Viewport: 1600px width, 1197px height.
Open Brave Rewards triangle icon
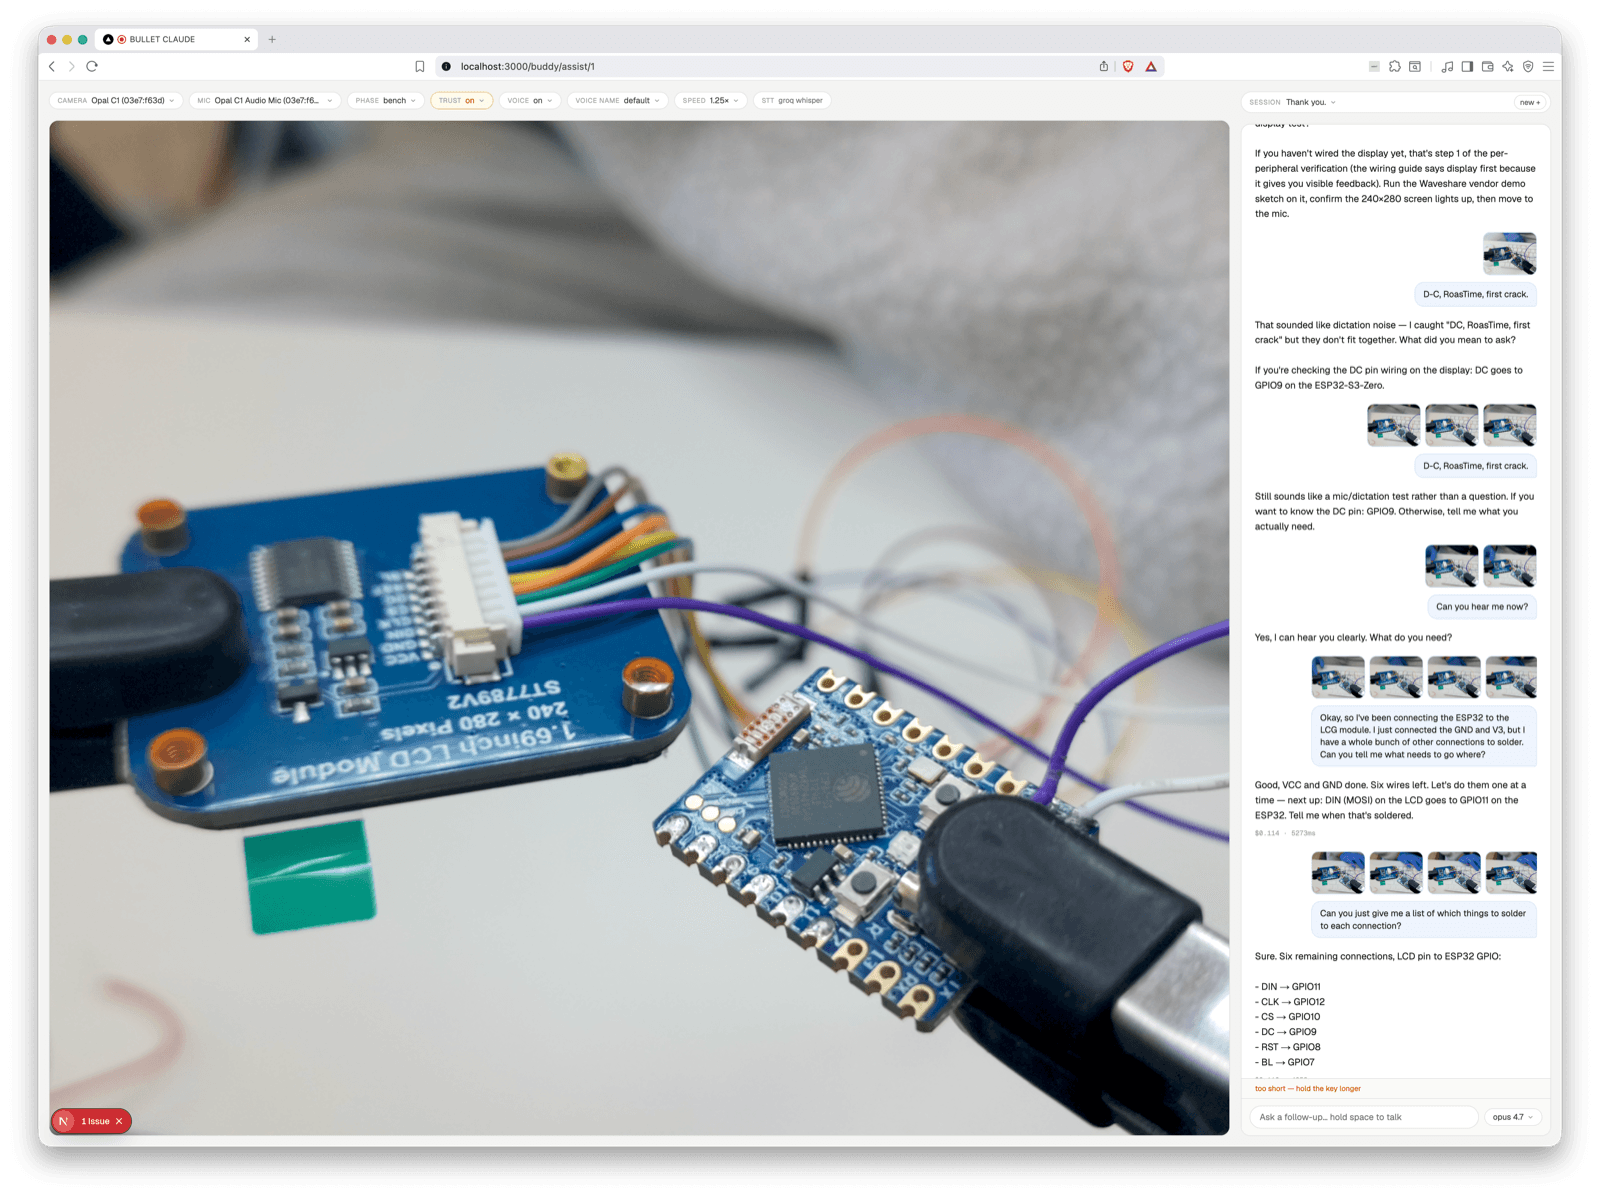click(1151, 66)
